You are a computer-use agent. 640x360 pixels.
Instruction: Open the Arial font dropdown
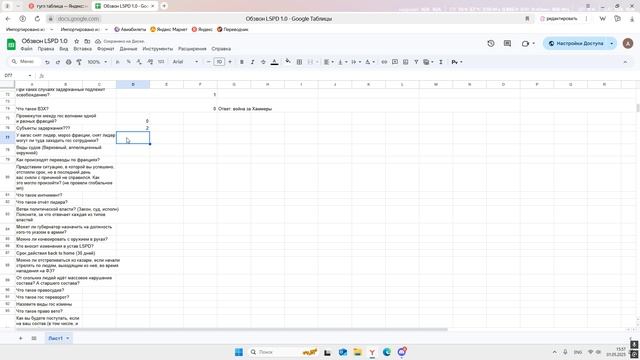coord(185,62)
